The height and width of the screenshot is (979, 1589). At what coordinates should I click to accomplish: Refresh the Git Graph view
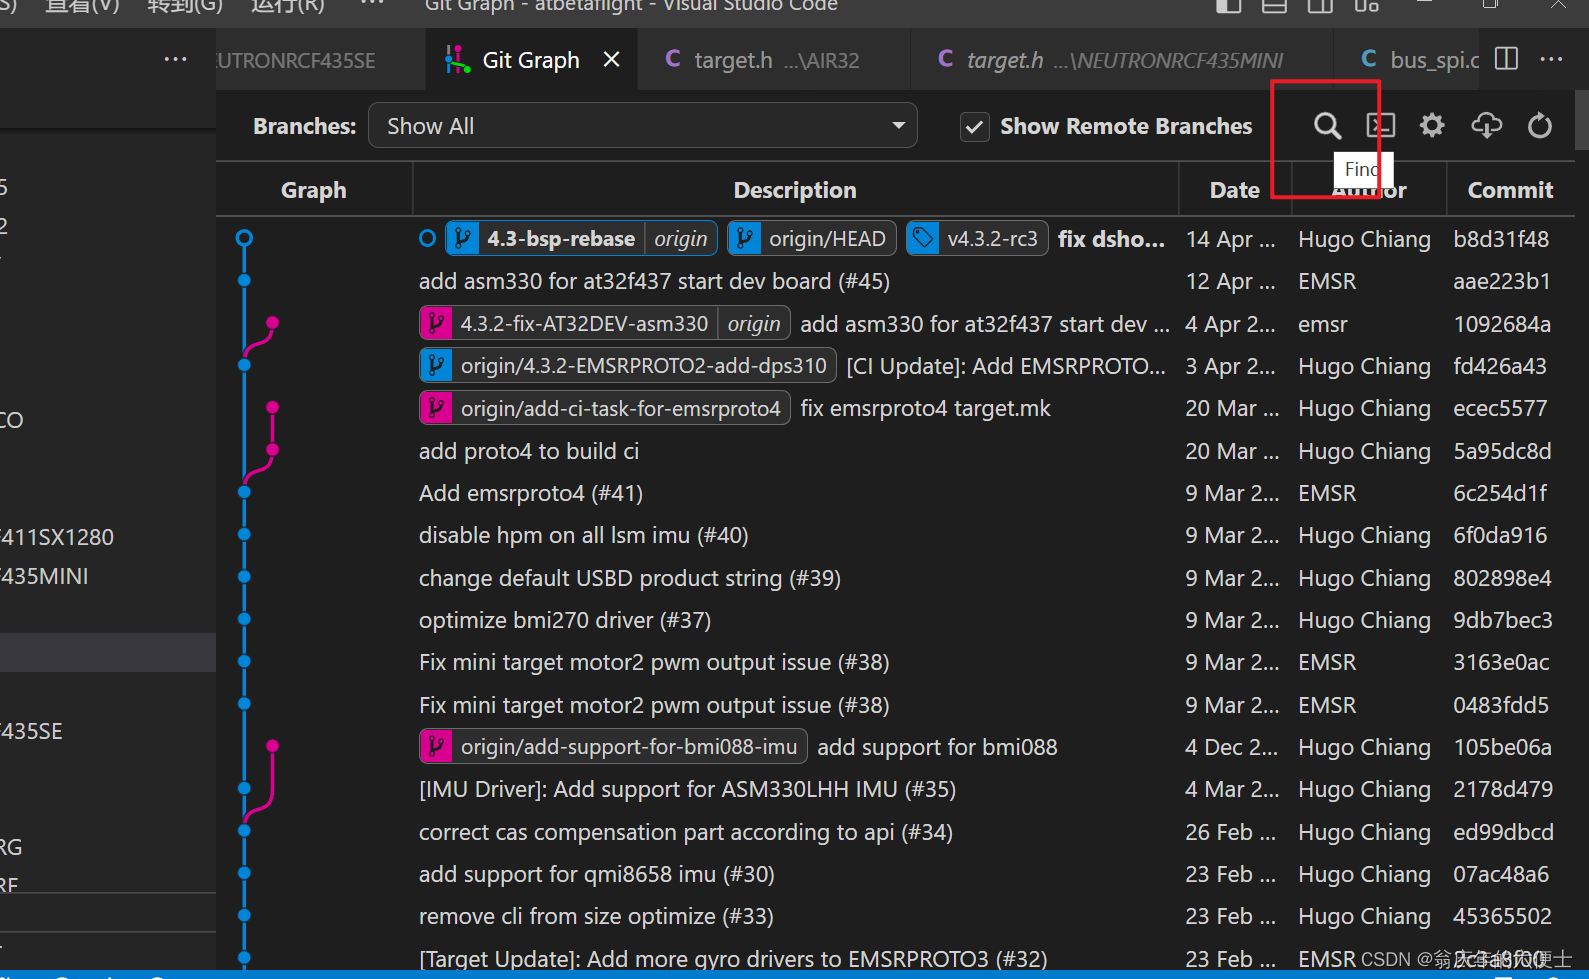tap(1540, 126)
